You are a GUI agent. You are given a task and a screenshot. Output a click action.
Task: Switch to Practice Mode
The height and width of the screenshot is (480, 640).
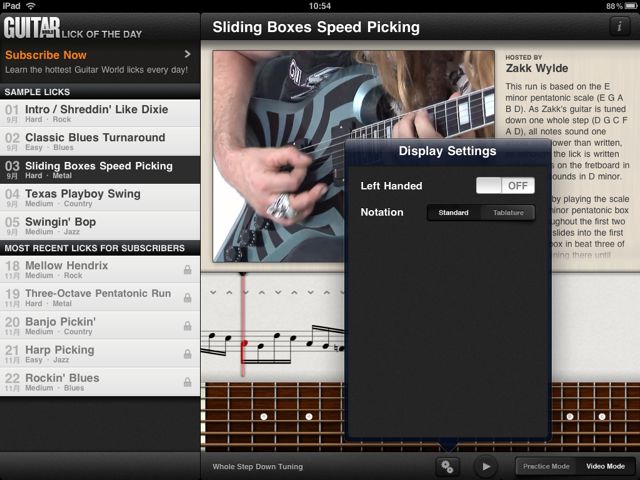(x=546, y=466)
